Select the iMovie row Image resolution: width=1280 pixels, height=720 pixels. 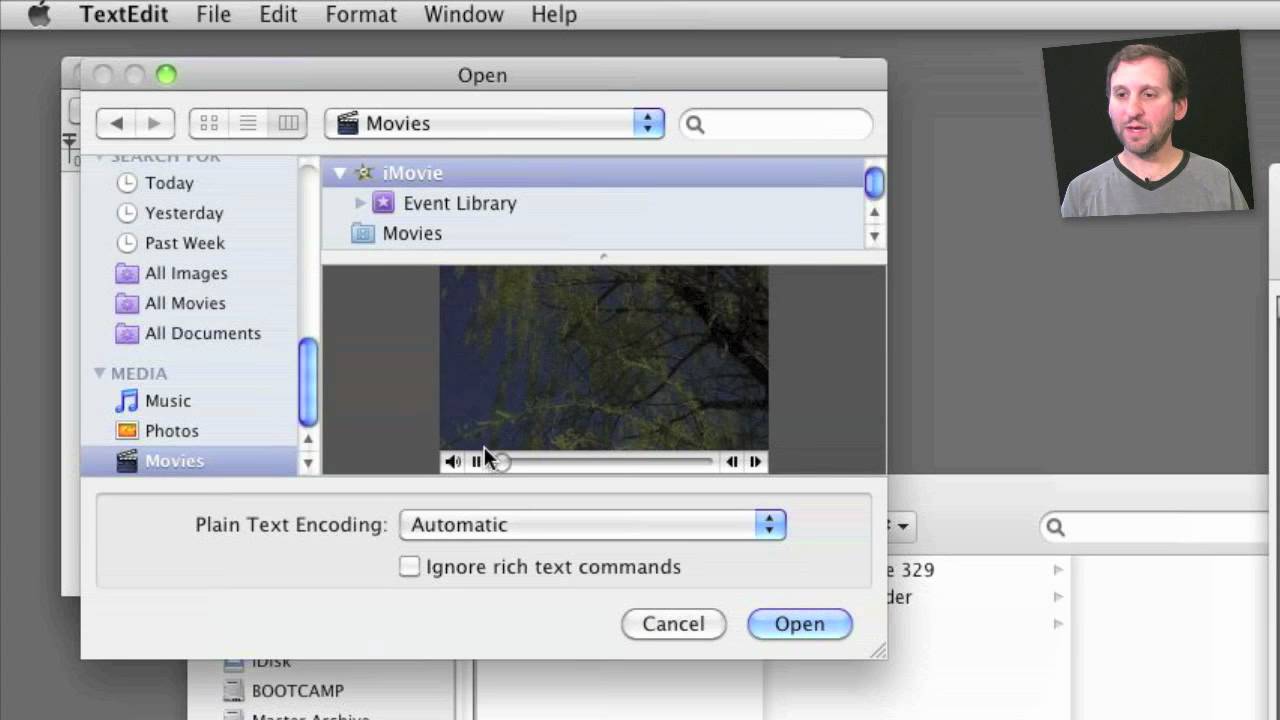pos(593,173)
